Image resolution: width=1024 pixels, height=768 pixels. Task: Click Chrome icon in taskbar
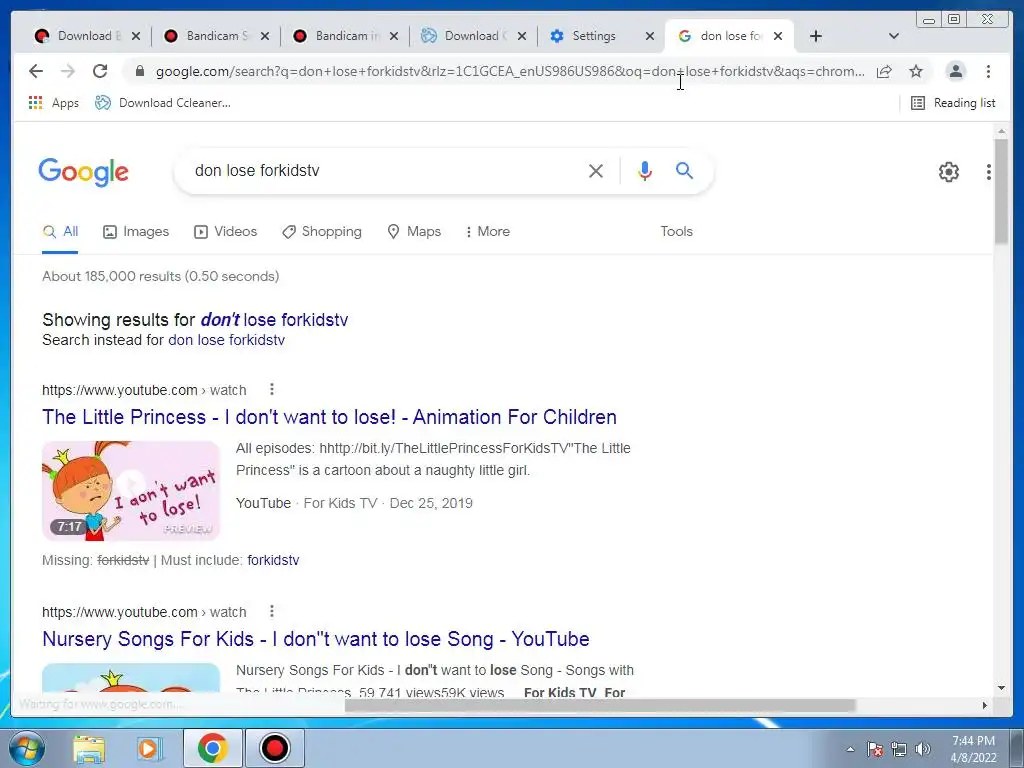[212, 748]
